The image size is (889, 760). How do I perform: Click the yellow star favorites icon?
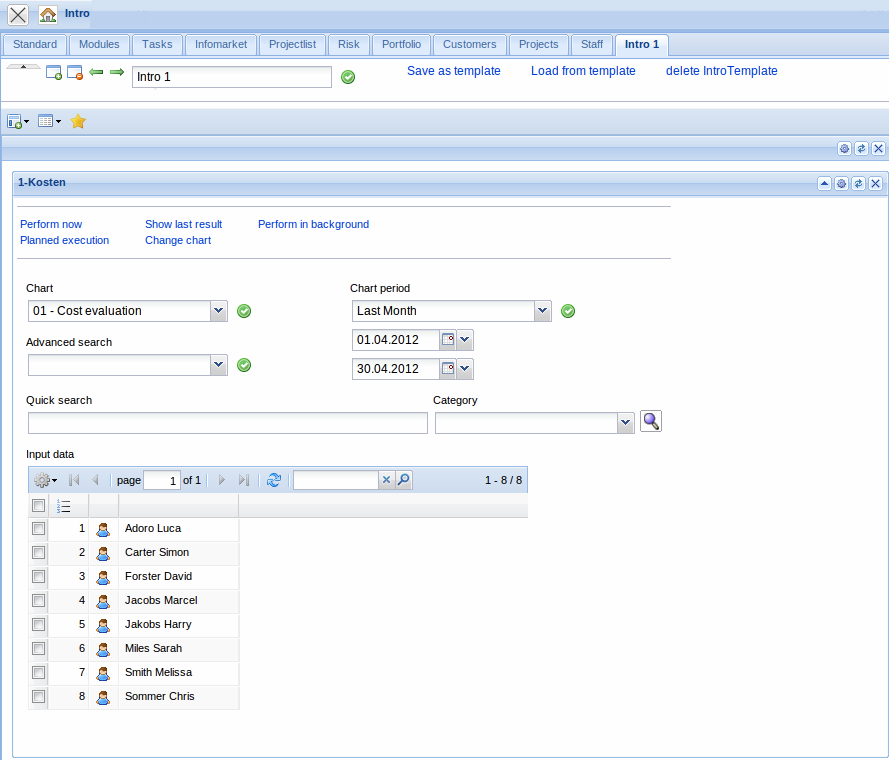78,121
